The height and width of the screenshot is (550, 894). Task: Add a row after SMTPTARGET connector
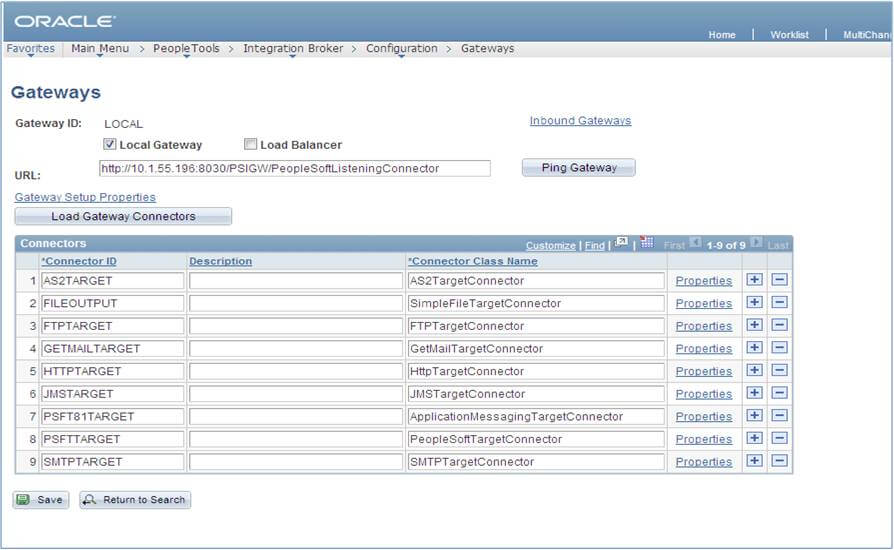click(754, 461)
